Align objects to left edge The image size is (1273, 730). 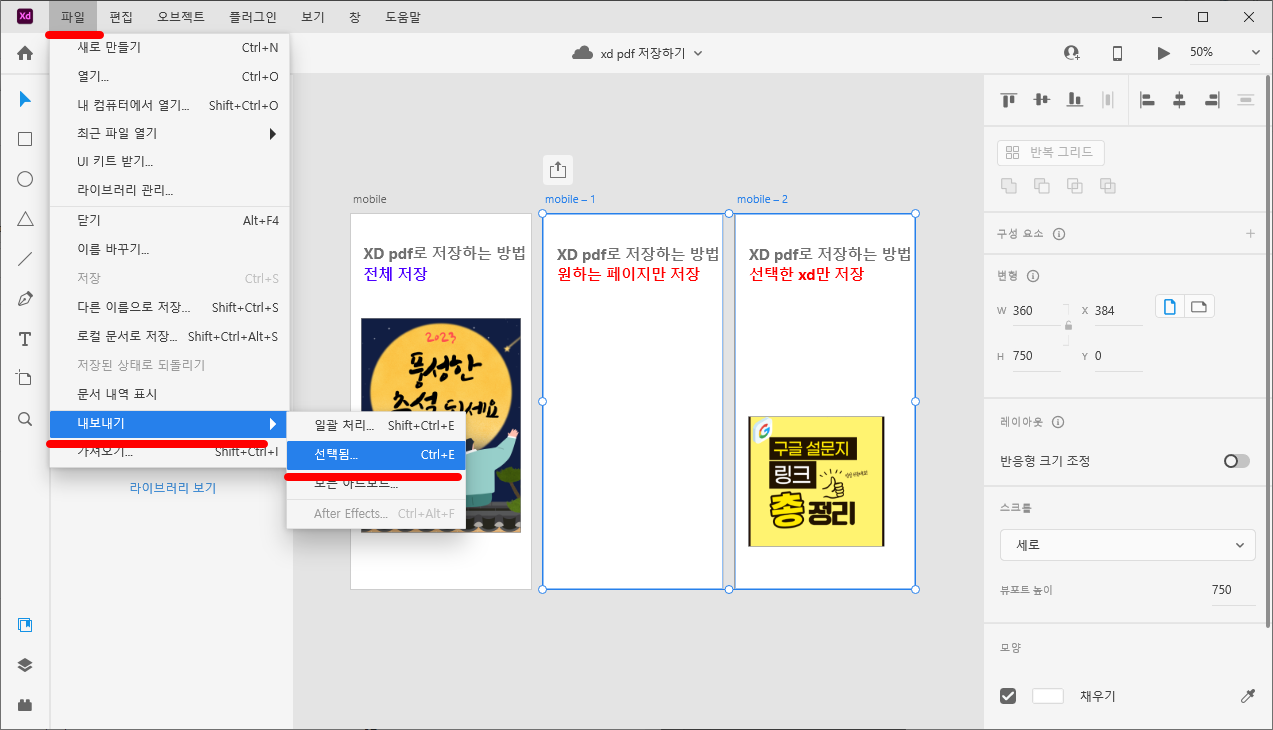1147,101
